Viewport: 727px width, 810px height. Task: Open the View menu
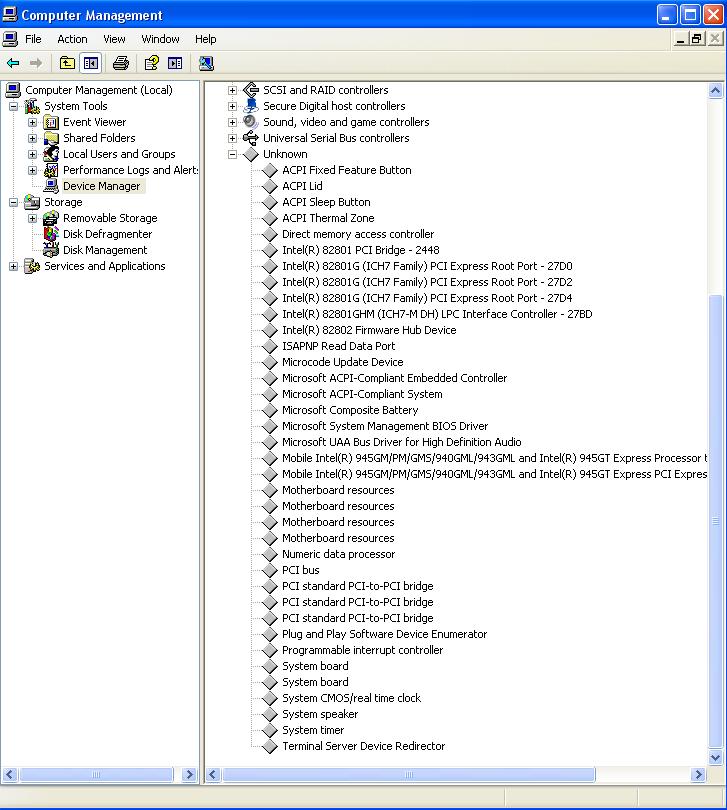[x=114, y=39]
